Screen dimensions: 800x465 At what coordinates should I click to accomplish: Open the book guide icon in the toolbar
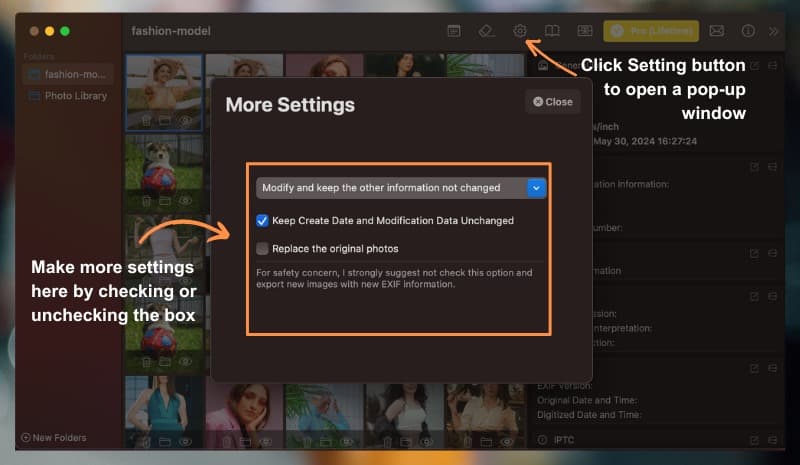tap(552, 31)
